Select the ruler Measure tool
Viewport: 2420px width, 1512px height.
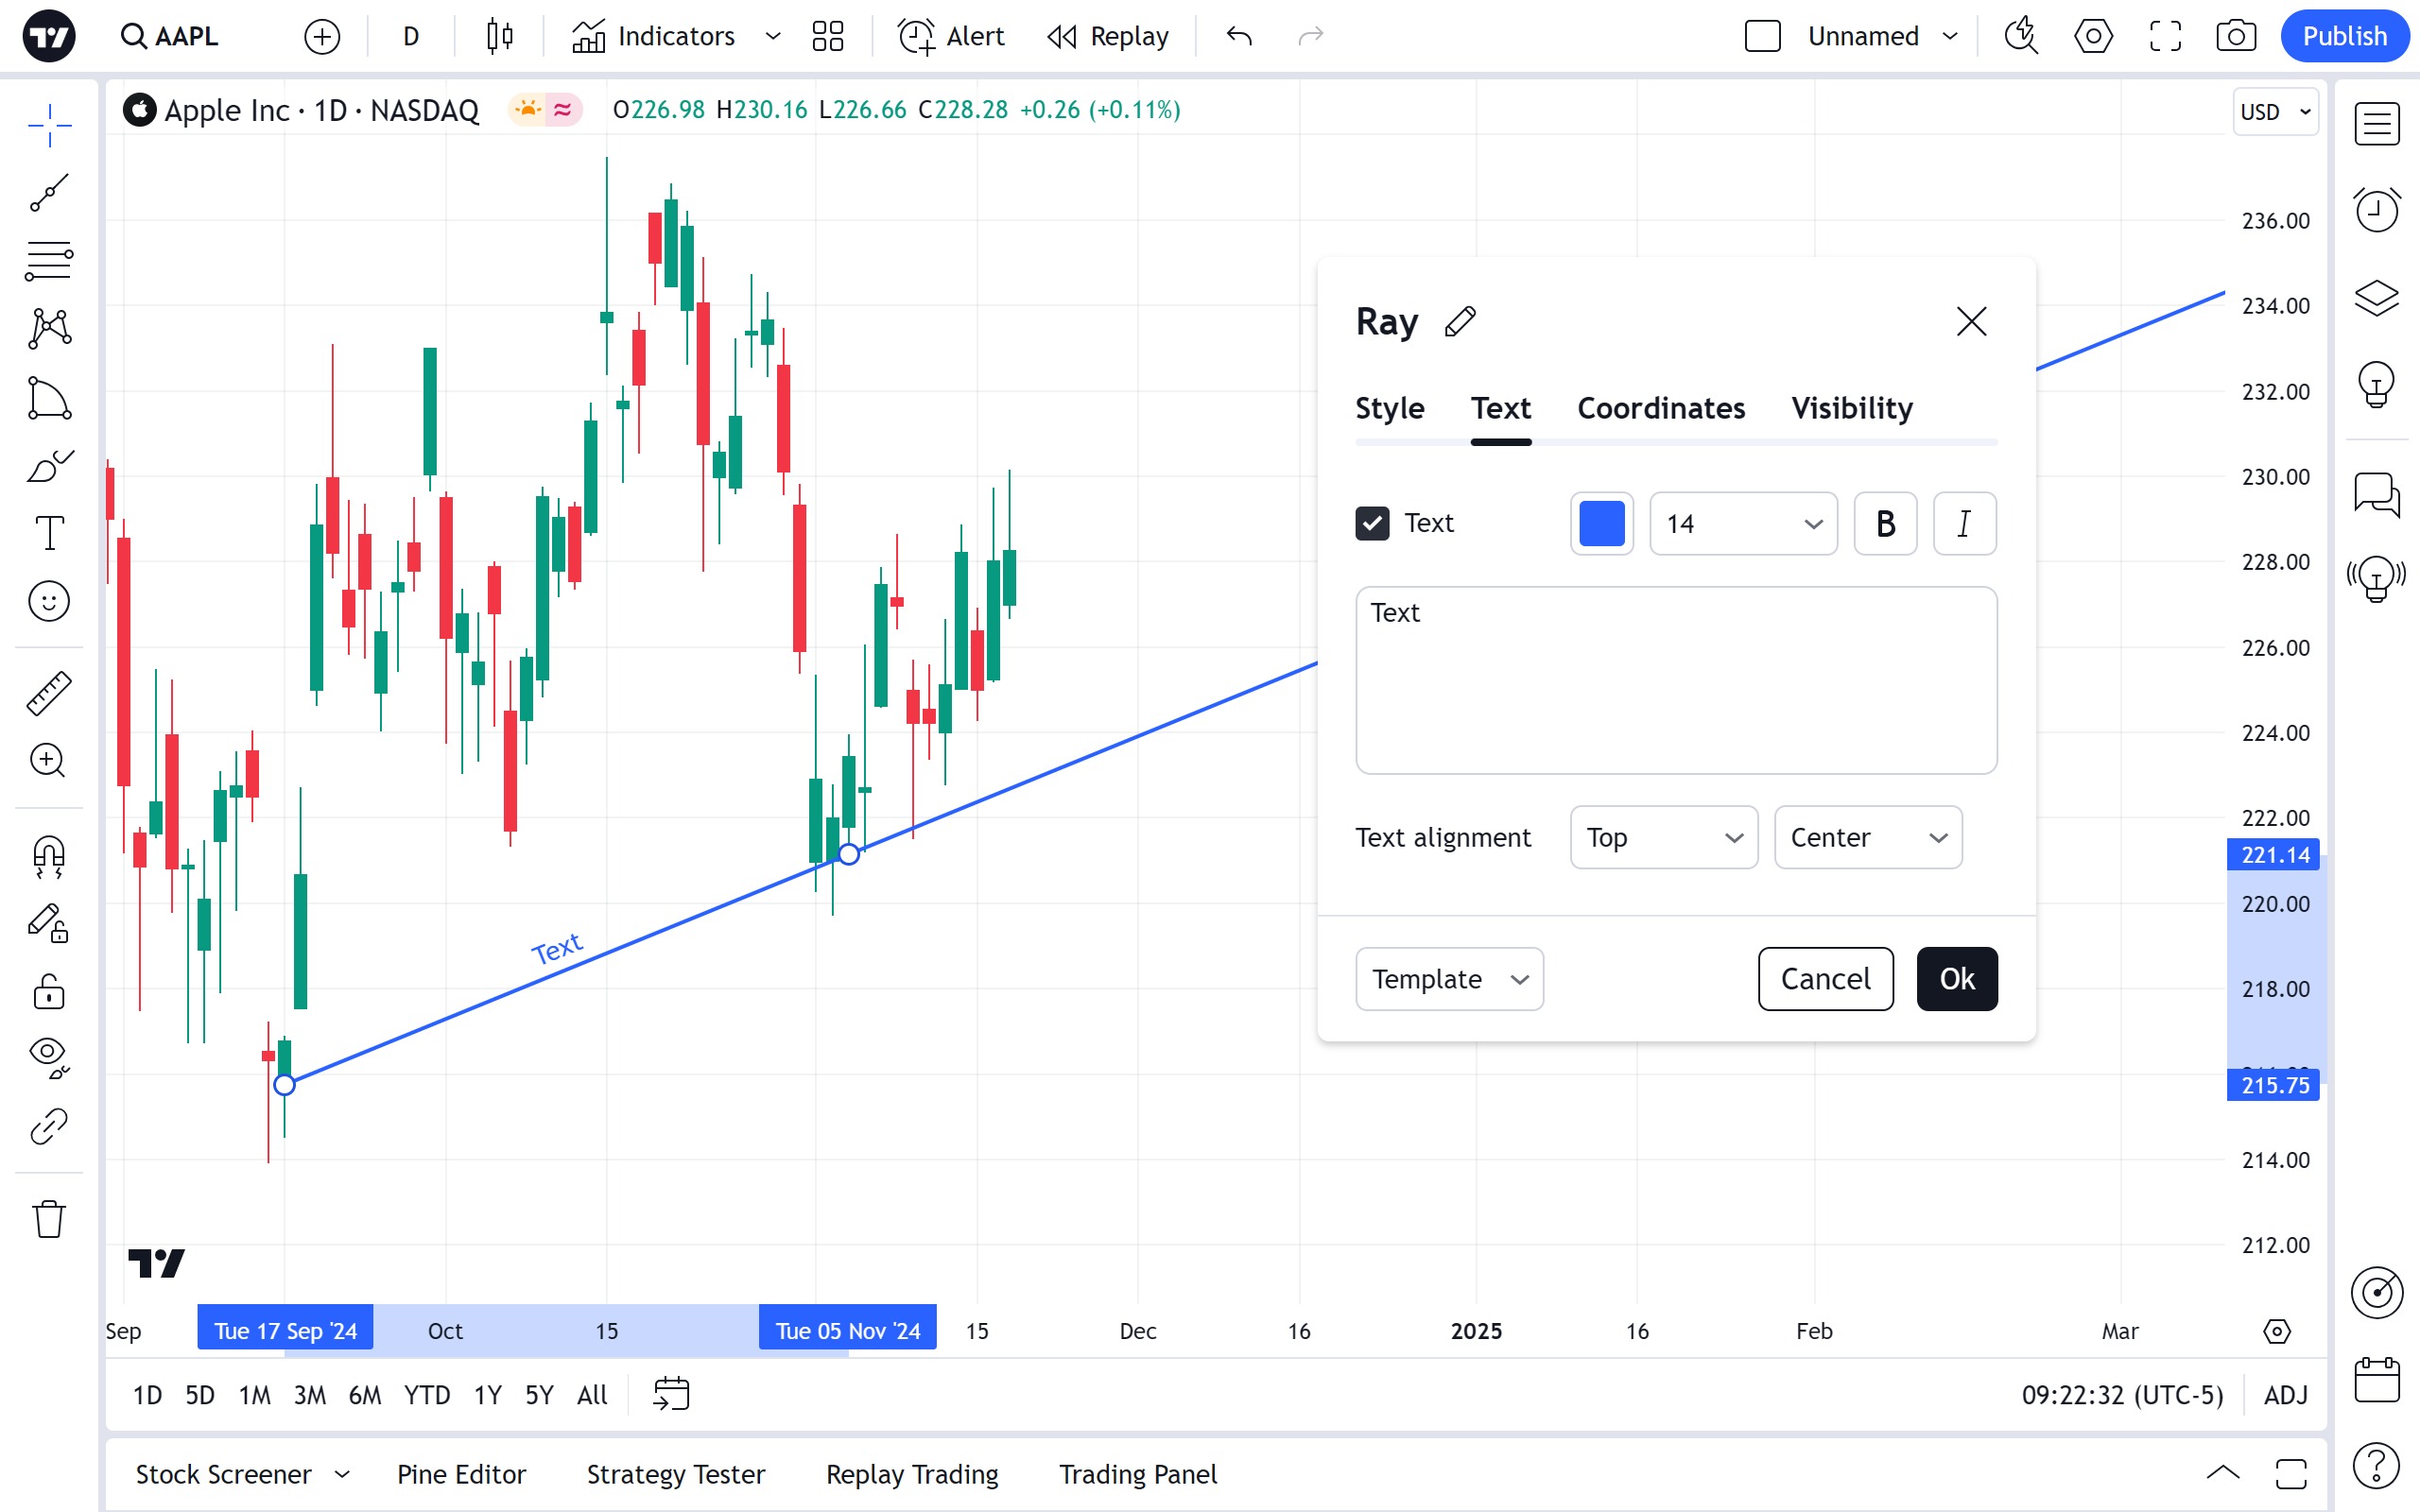click(x=48, y=693)
